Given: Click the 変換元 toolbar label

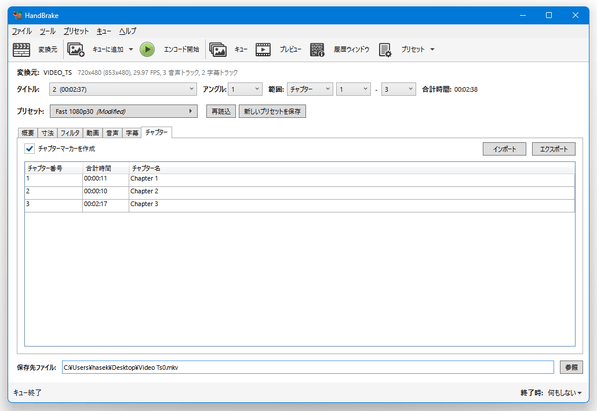Looking at the screenshot, I should tap(48, 50).
